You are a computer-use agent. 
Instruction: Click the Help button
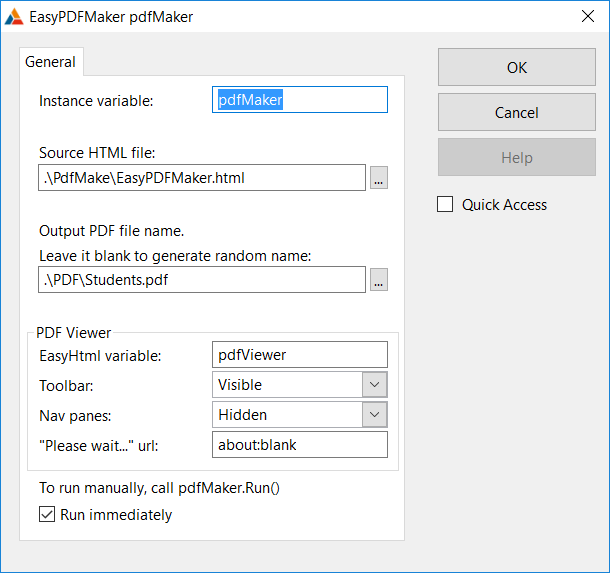(517, 158)
